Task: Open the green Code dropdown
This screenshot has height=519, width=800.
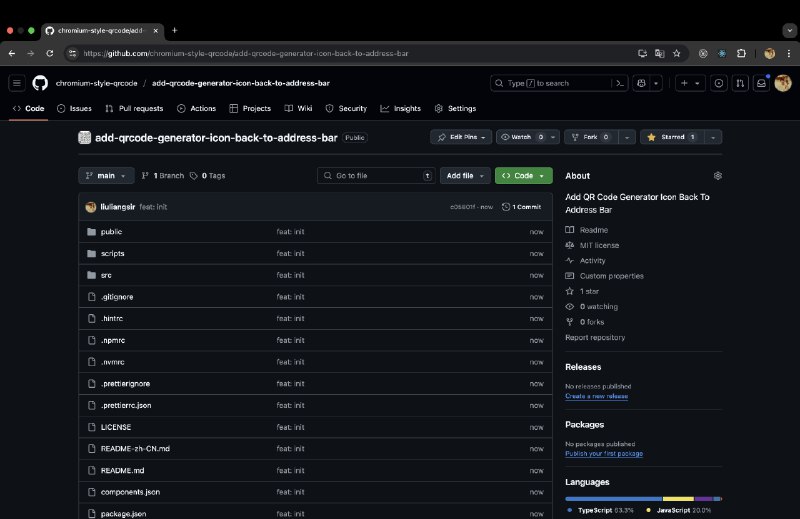Action: pyautogui.click(x=523, y=175)
